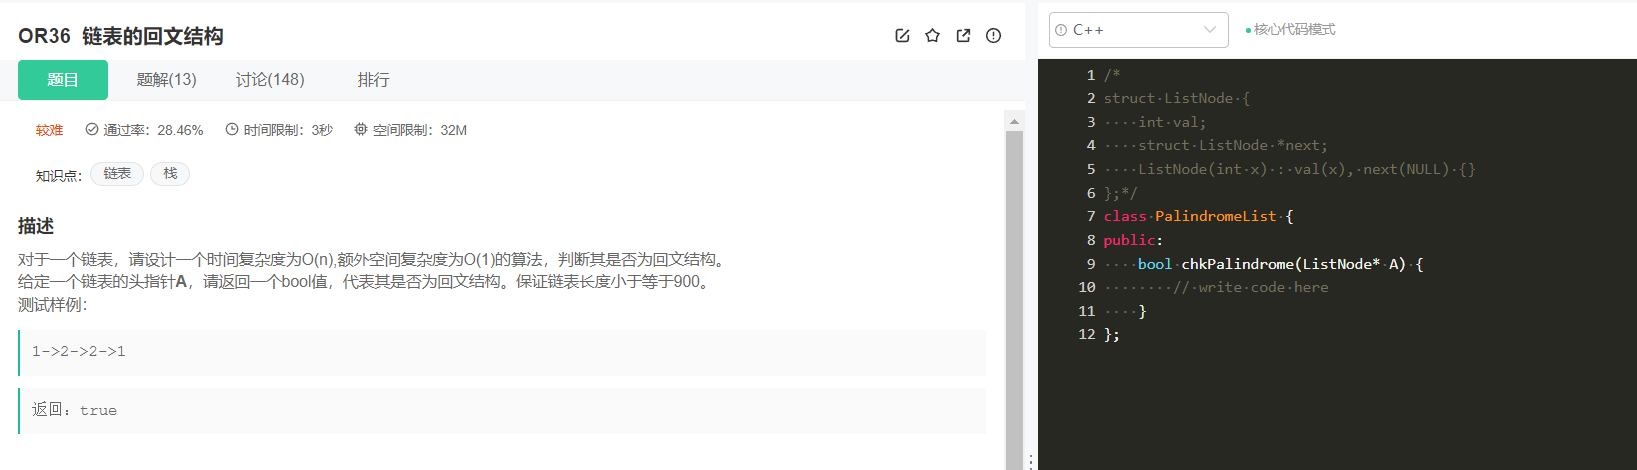Click the space limit chip icon
Screen dimensions: 1637x470
click(x=361, y=130)
